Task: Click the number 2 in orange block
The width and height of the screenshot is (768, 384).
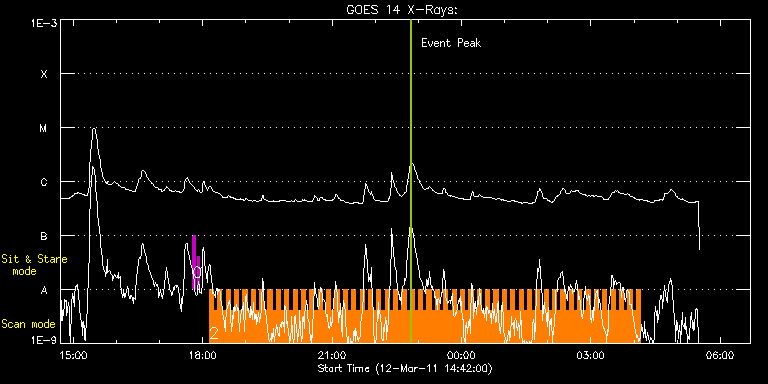Action: click(214, 334)
